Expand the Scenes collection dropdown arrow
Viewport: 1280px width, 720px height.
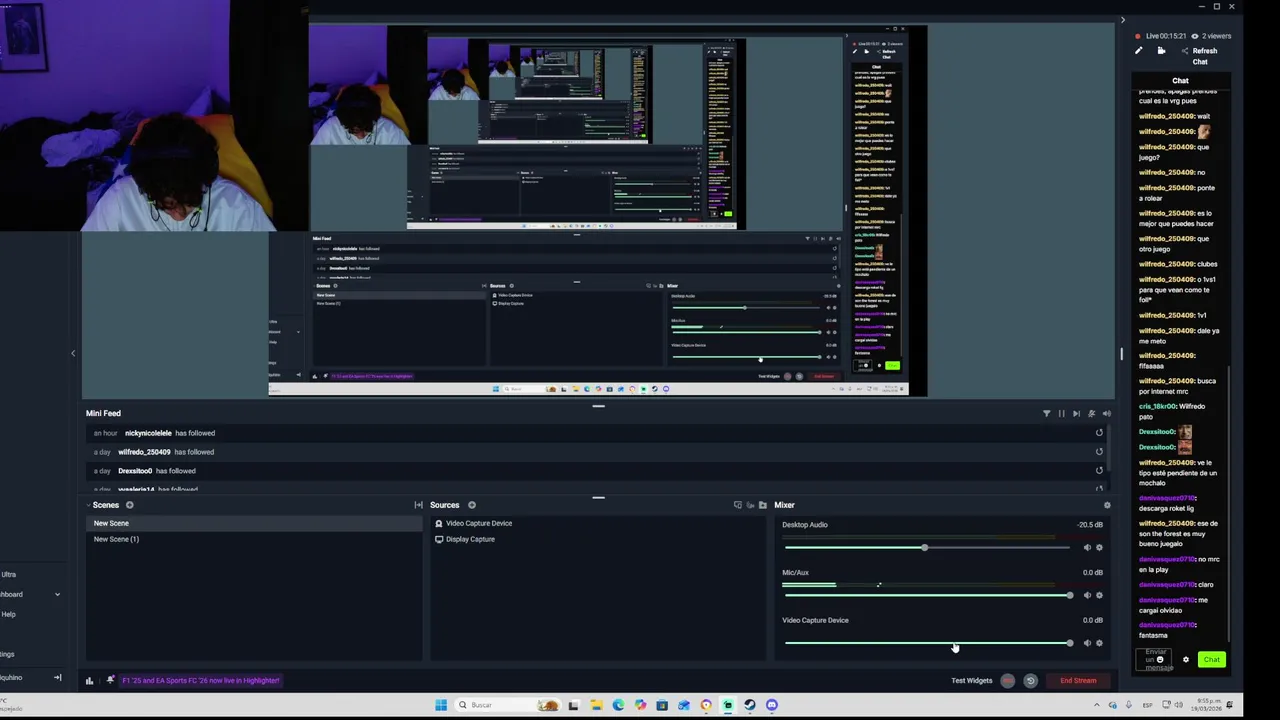point(88,505)
